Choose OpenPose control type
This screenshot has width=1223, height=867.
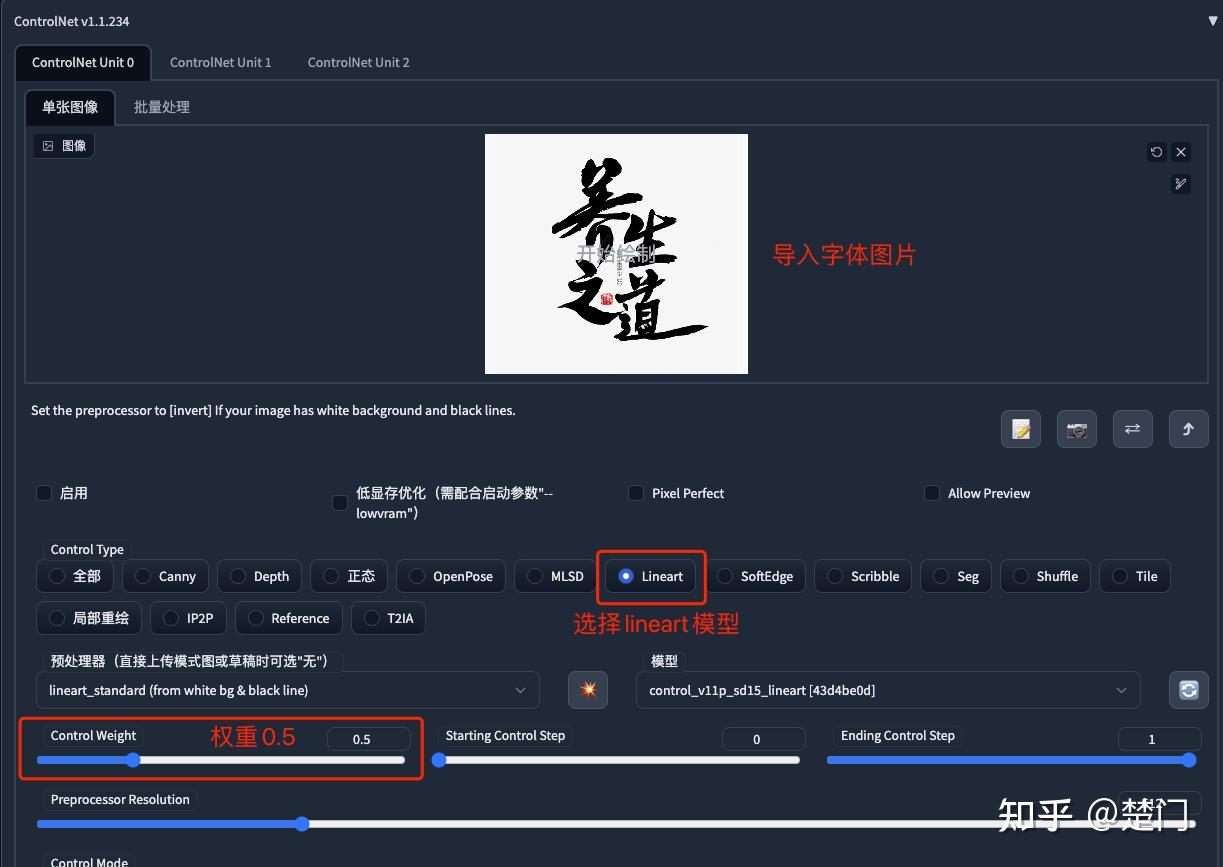point(451,576)
